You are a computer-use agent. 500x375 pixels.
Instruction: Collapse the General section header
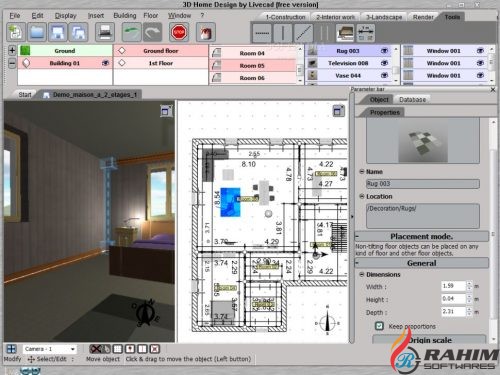[421, 263]
